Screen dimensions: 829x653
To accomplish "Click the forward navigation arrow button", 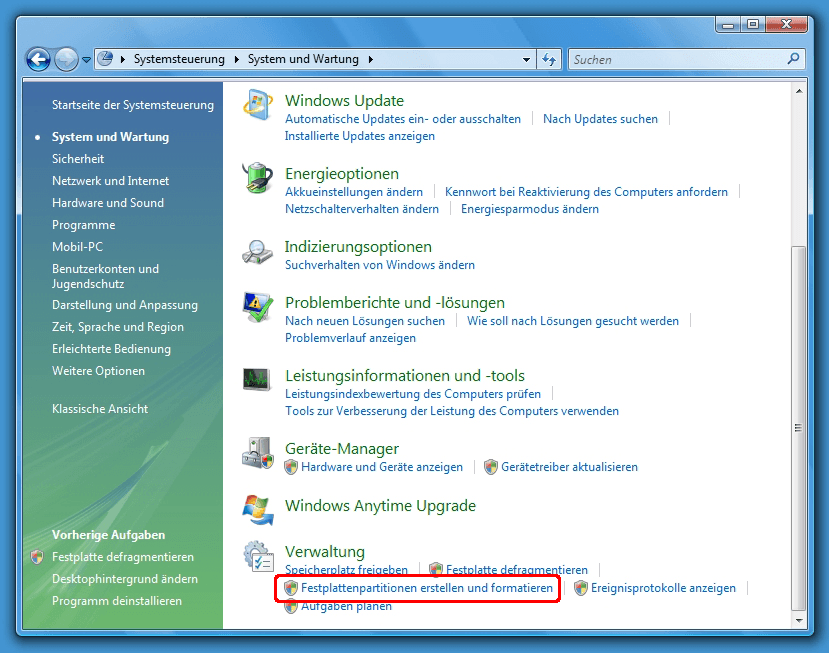I will [x=66, y=59].
